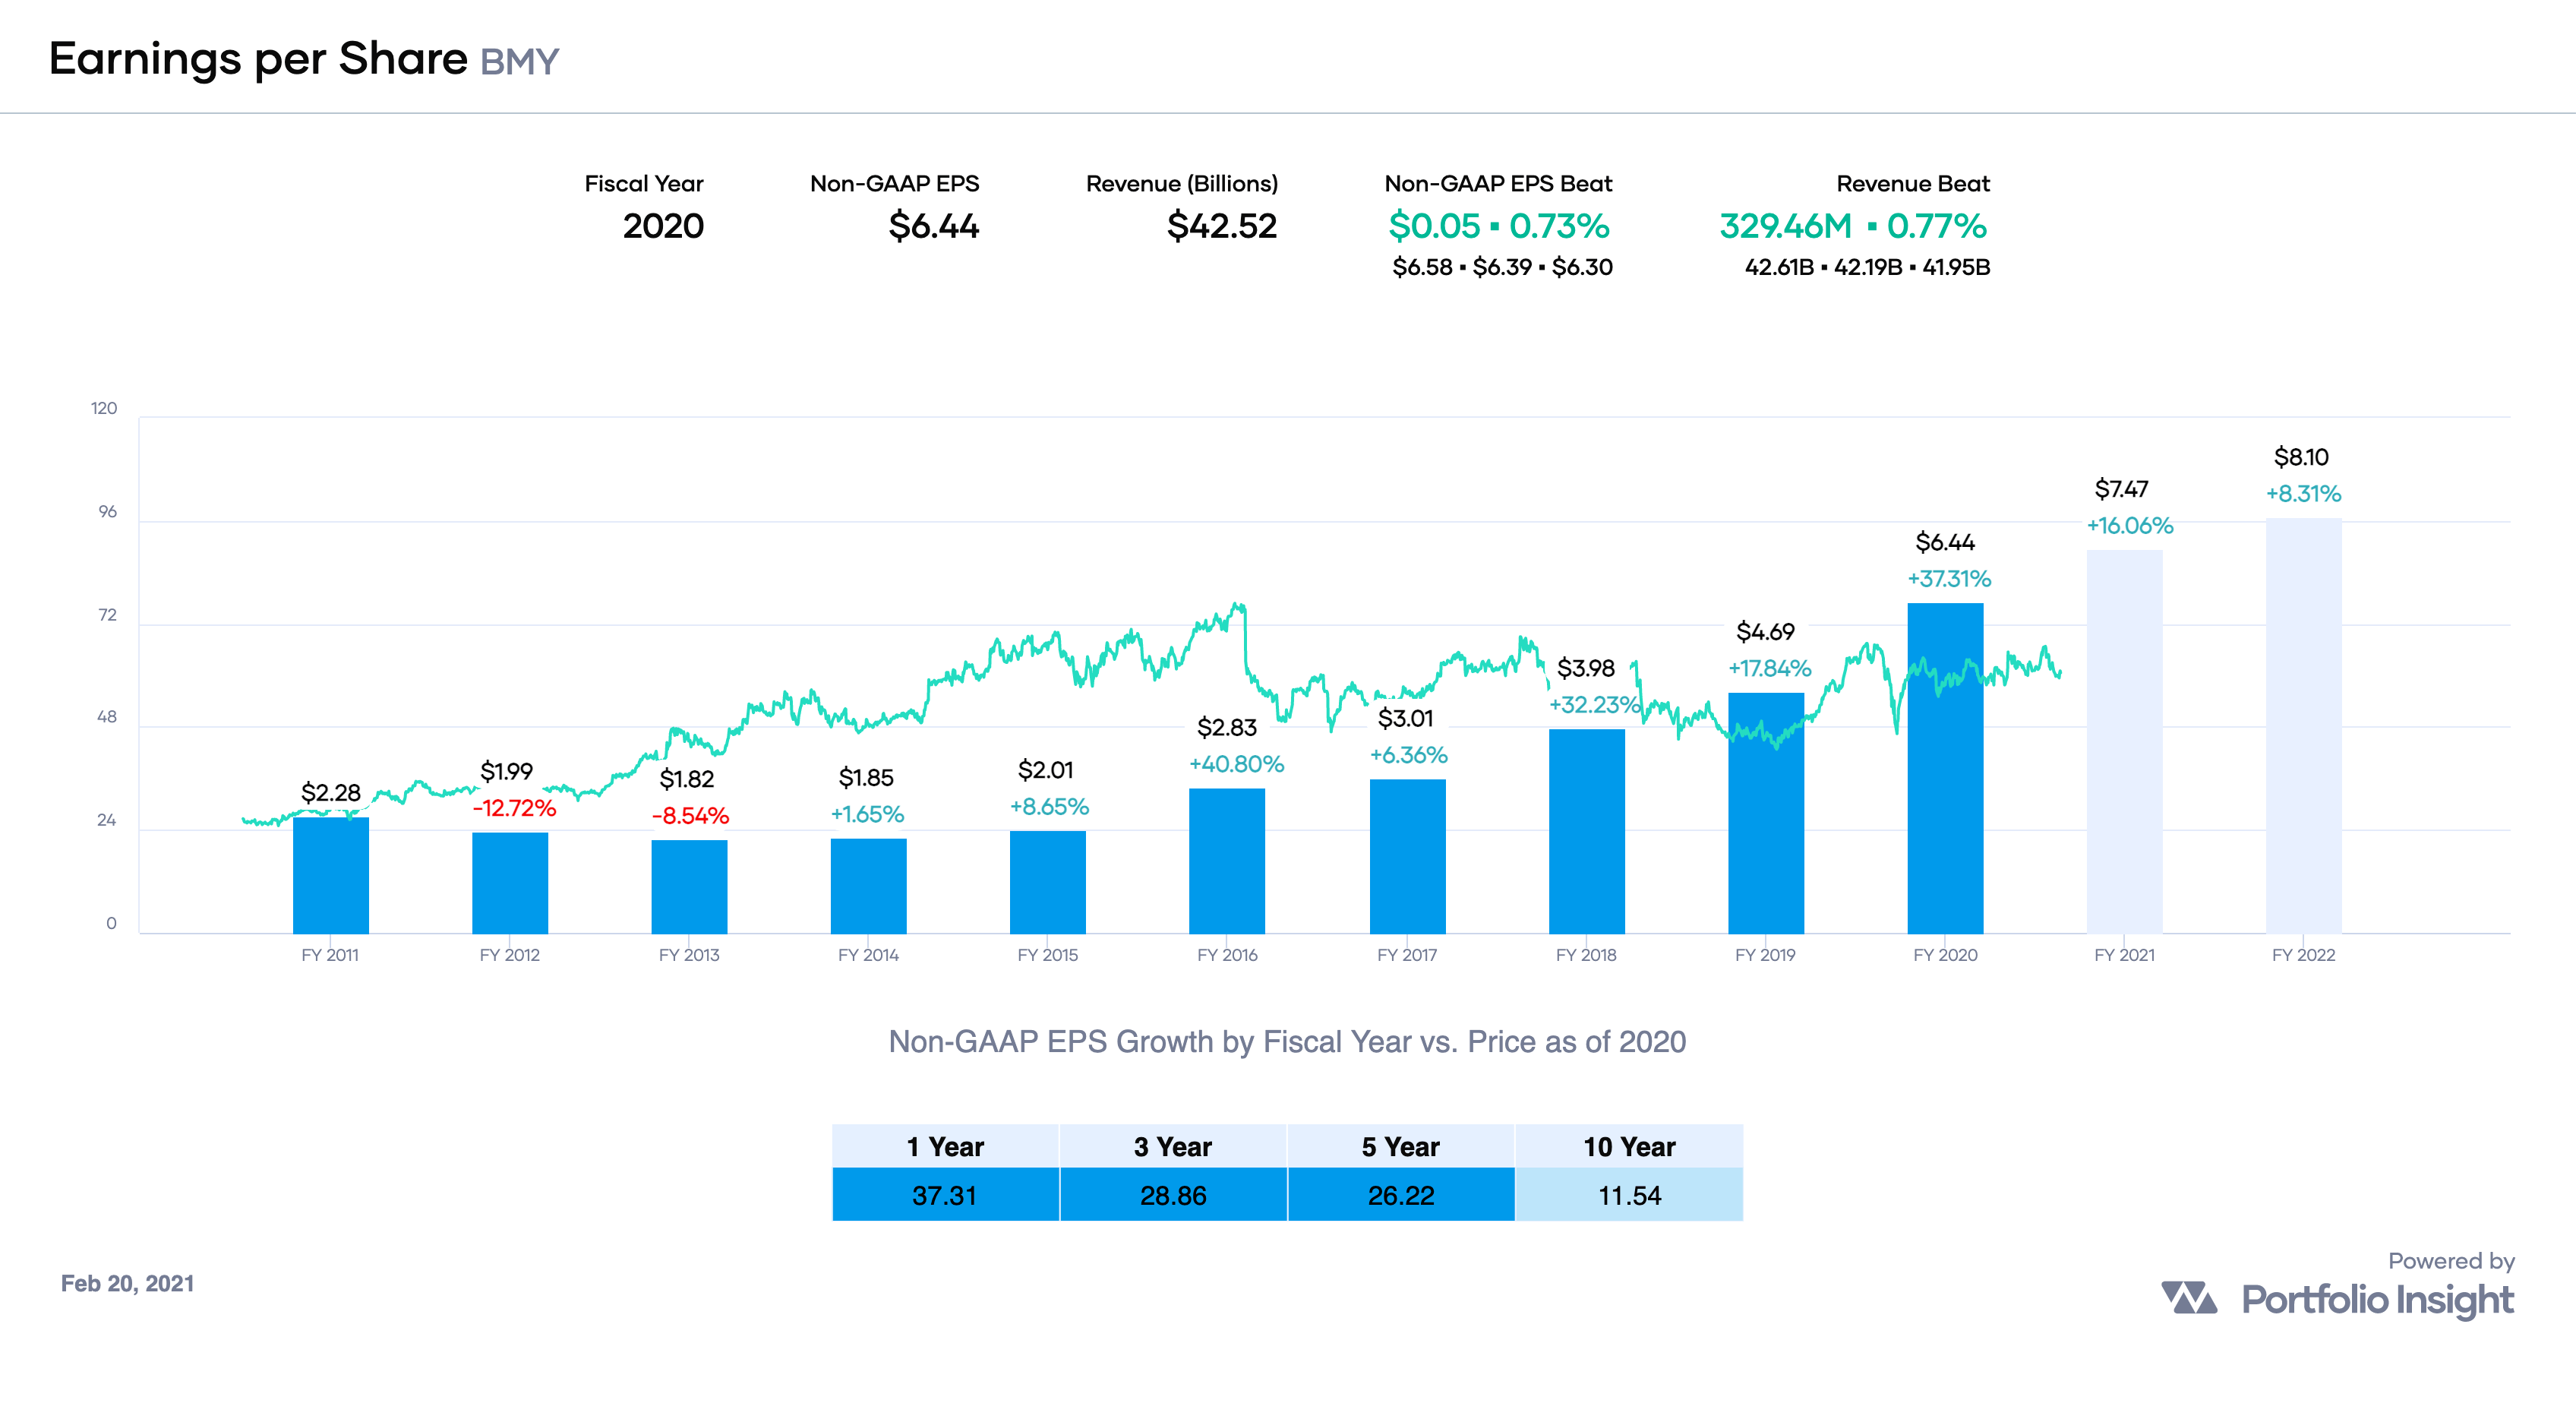Click the $7.47 EPS label
The height and width of the screenshot is (1419, 2576).
click(x=2121, y=489)
